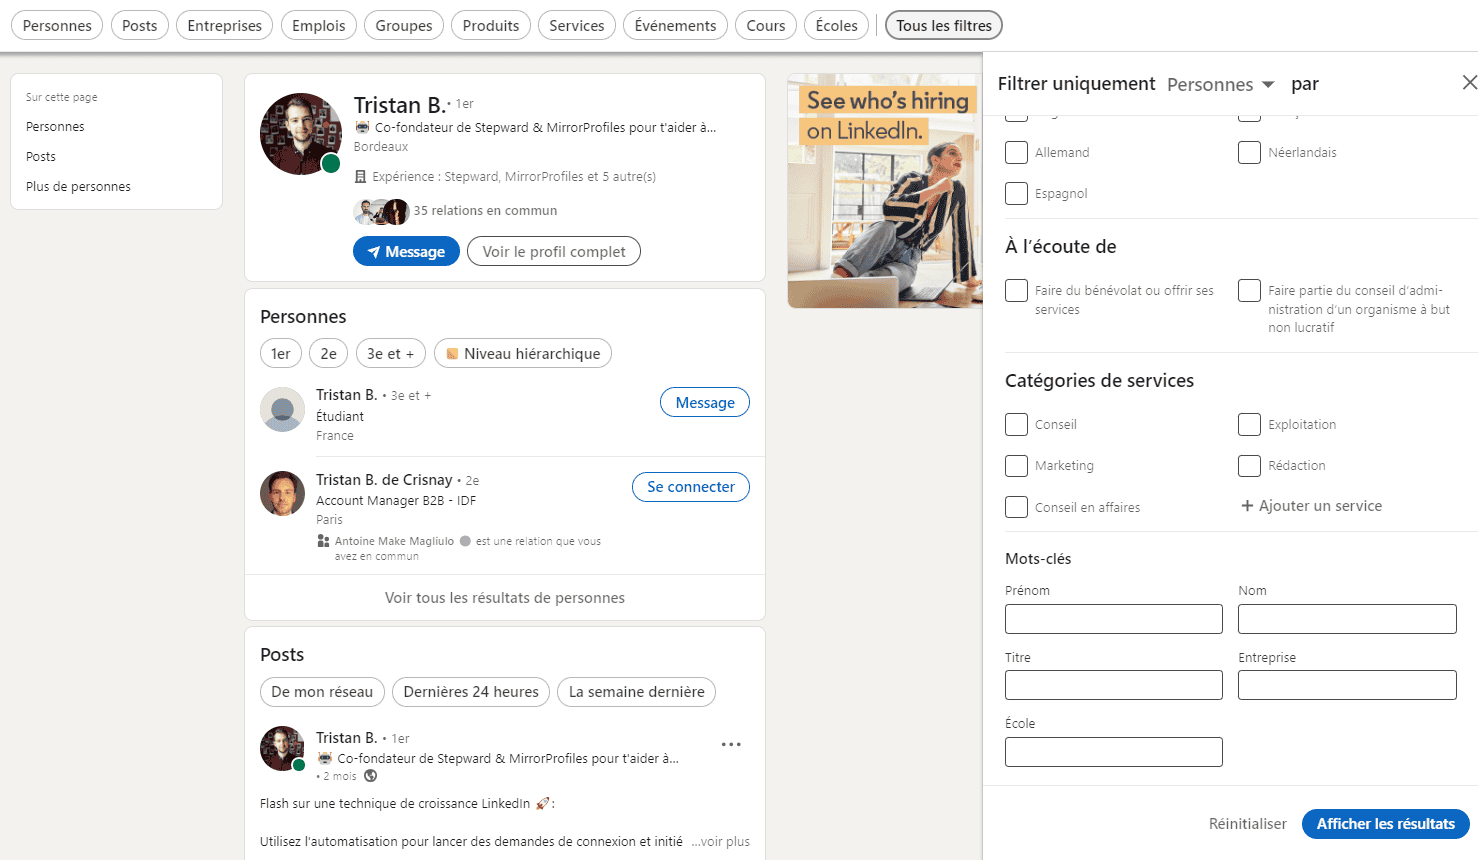The image size is (1478, 860).
Task: Tick the nonprofit board (conseil d'administration) checkbox
Action: [x=1249, y=290]
